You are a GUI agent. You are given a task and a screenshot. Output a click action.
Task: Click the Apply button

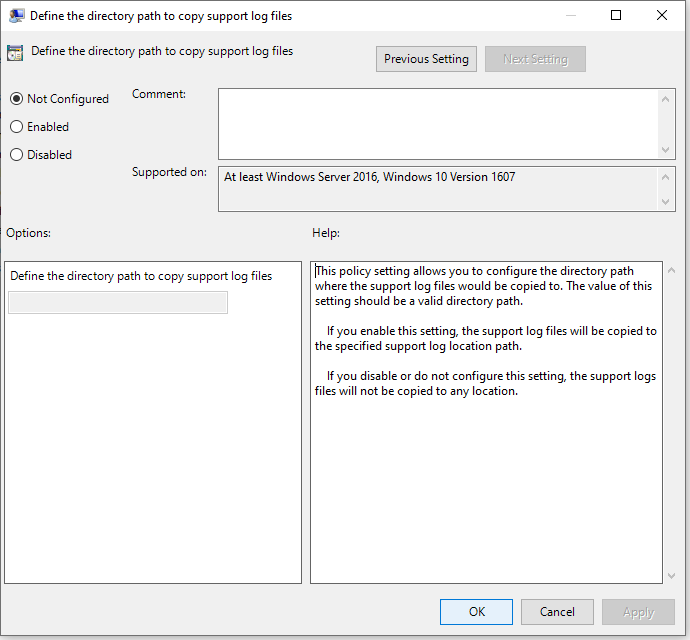[639, 612]
